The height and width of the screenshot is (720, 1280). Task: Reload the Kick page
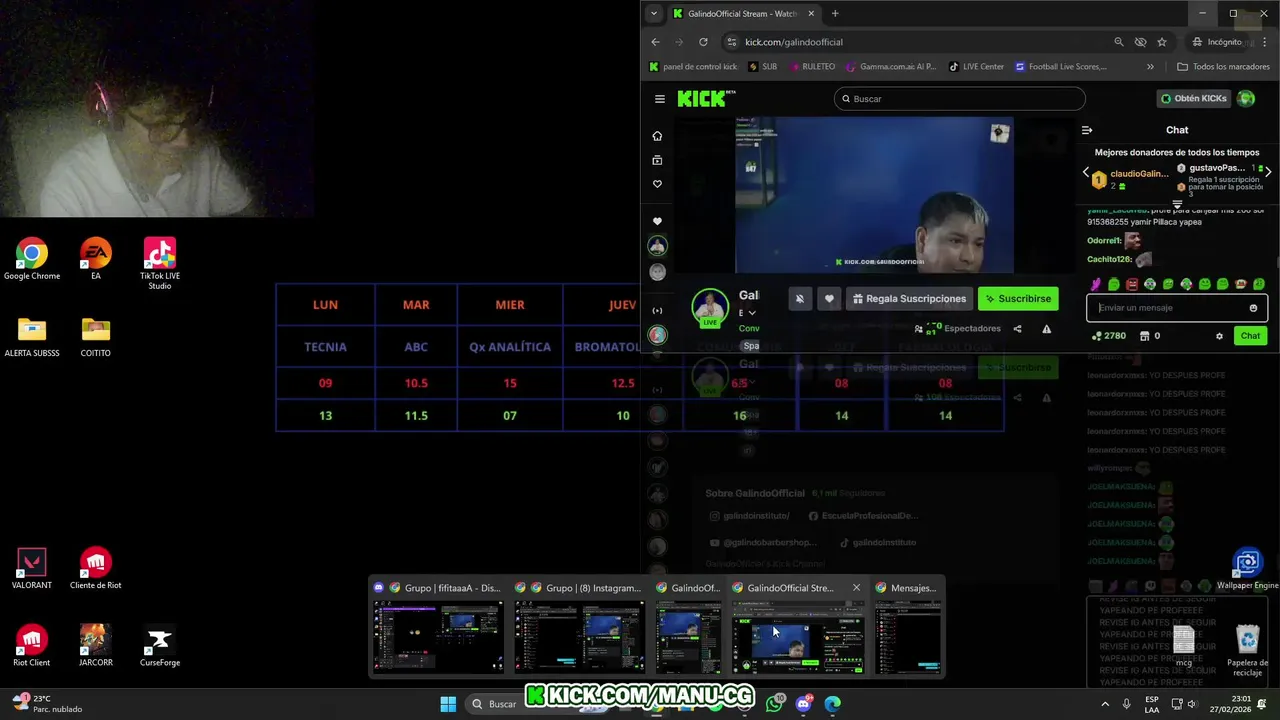(703, 42)
